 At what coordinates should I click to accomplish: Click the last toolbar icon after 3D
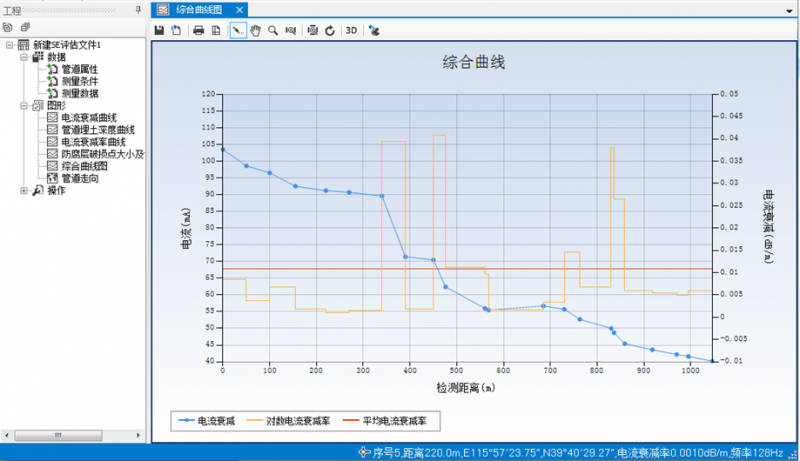tap(374, 31)
